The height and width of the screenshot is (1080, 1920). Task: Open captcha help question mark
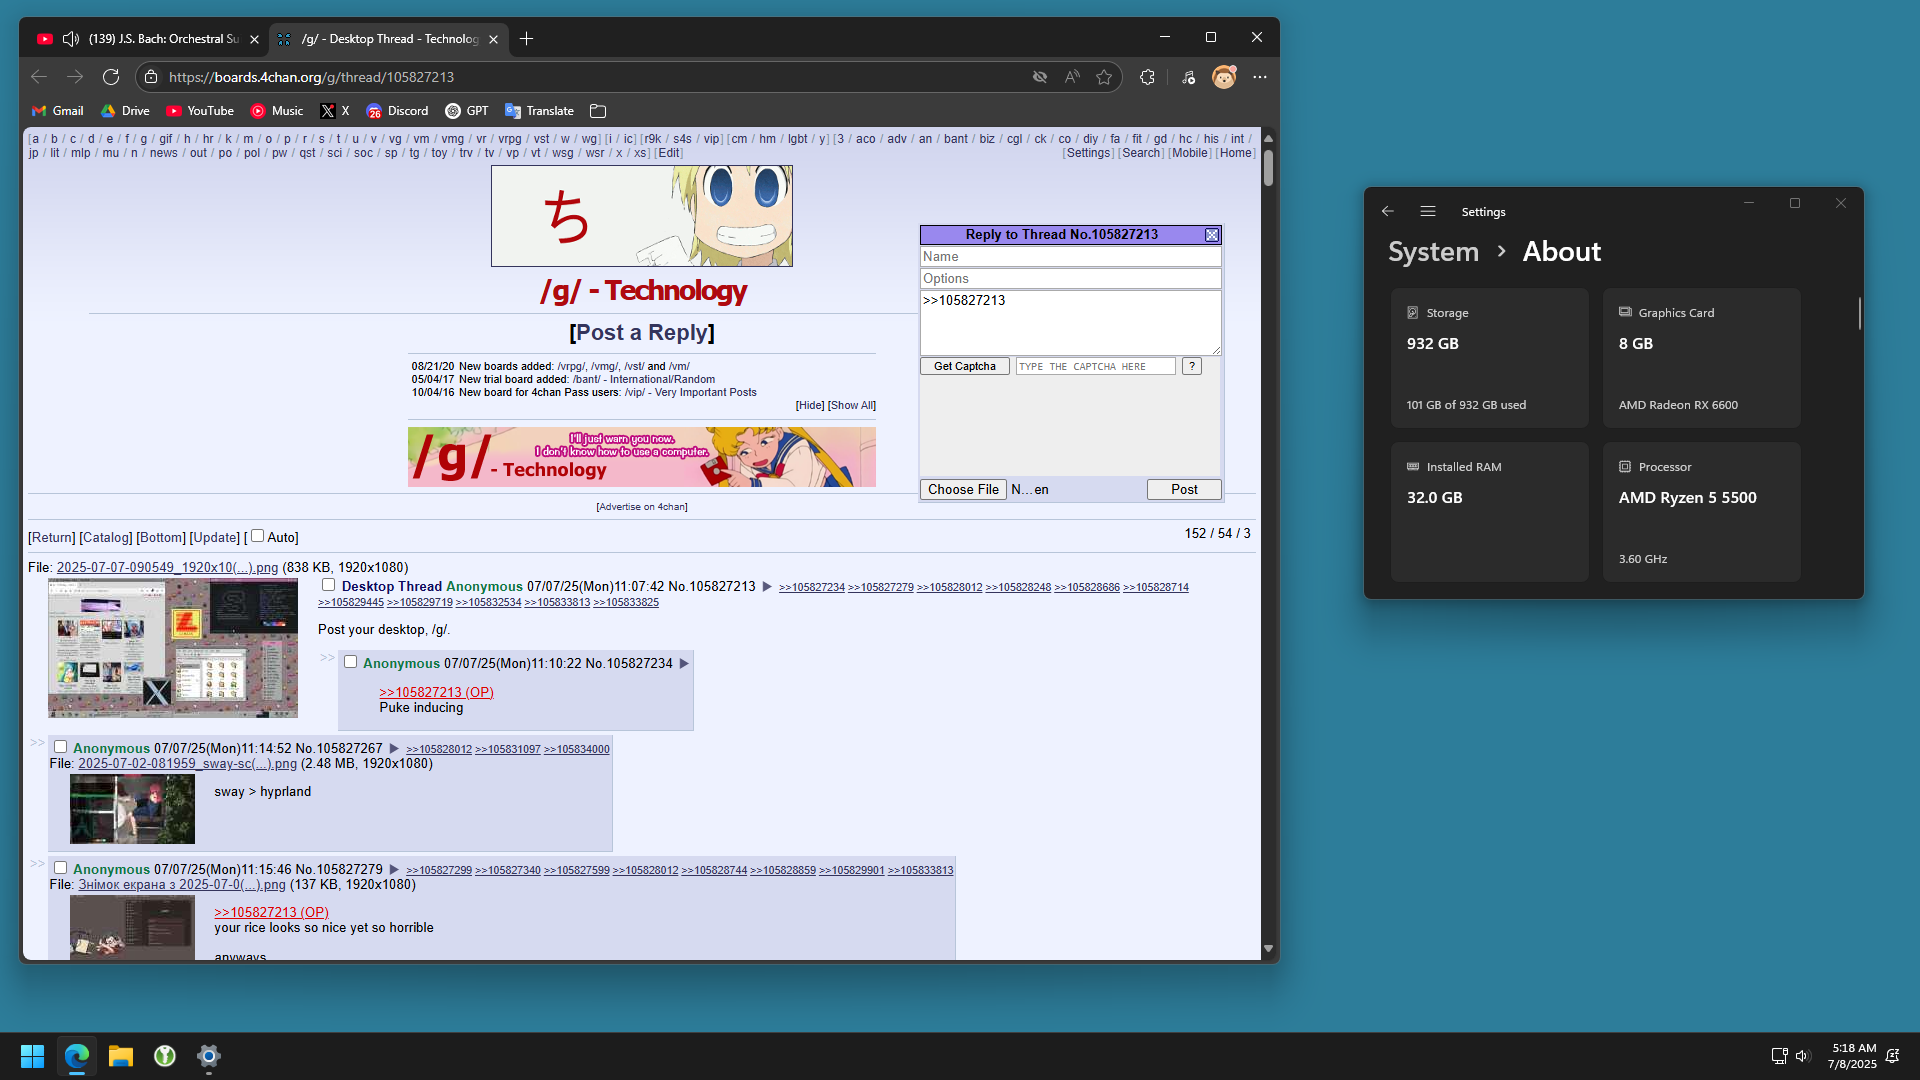point(1191,366)
